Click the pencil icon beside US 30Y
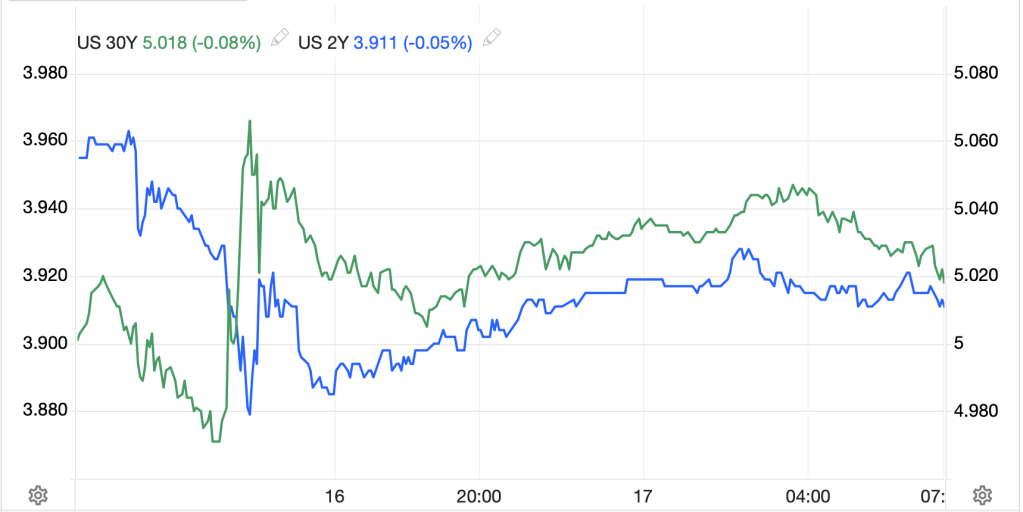The height and width of the screenshot is (512, 1023). coord(279,38)
